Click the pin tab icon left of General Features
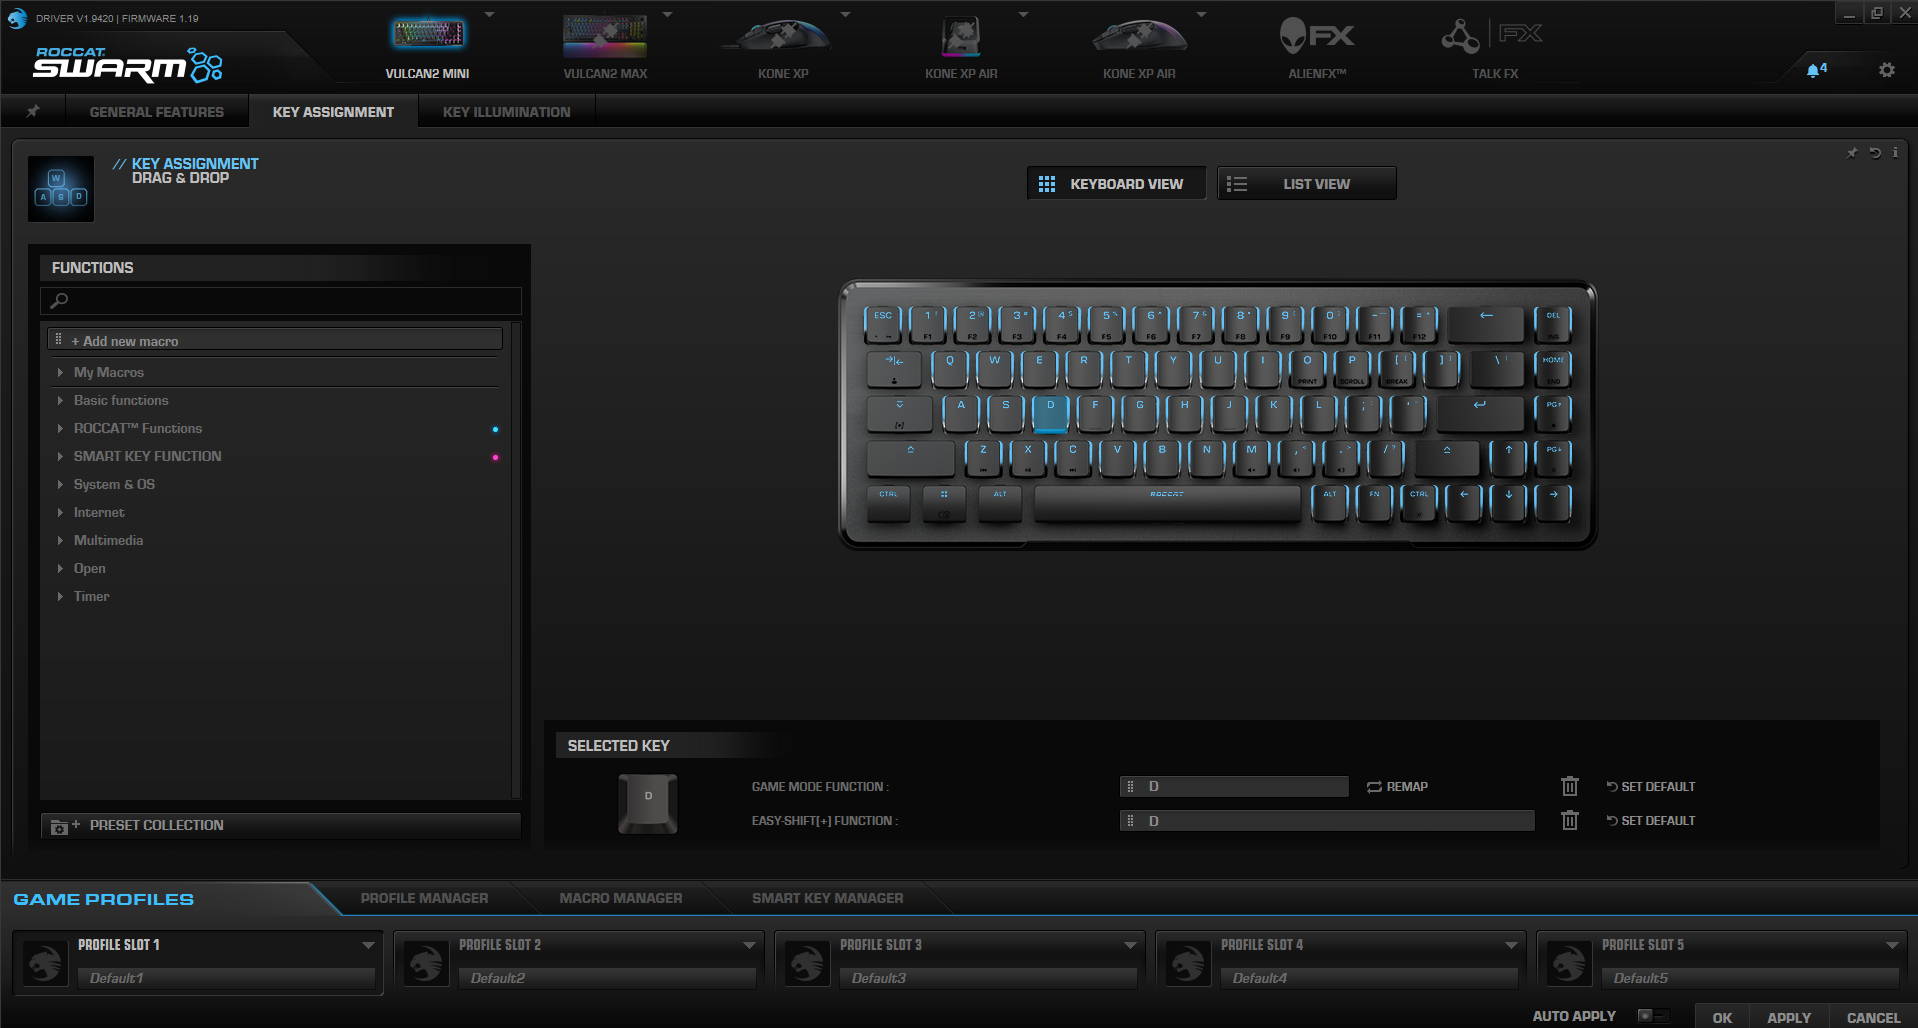Screen dimensions: 1918x1028 (x=33, y=111)
